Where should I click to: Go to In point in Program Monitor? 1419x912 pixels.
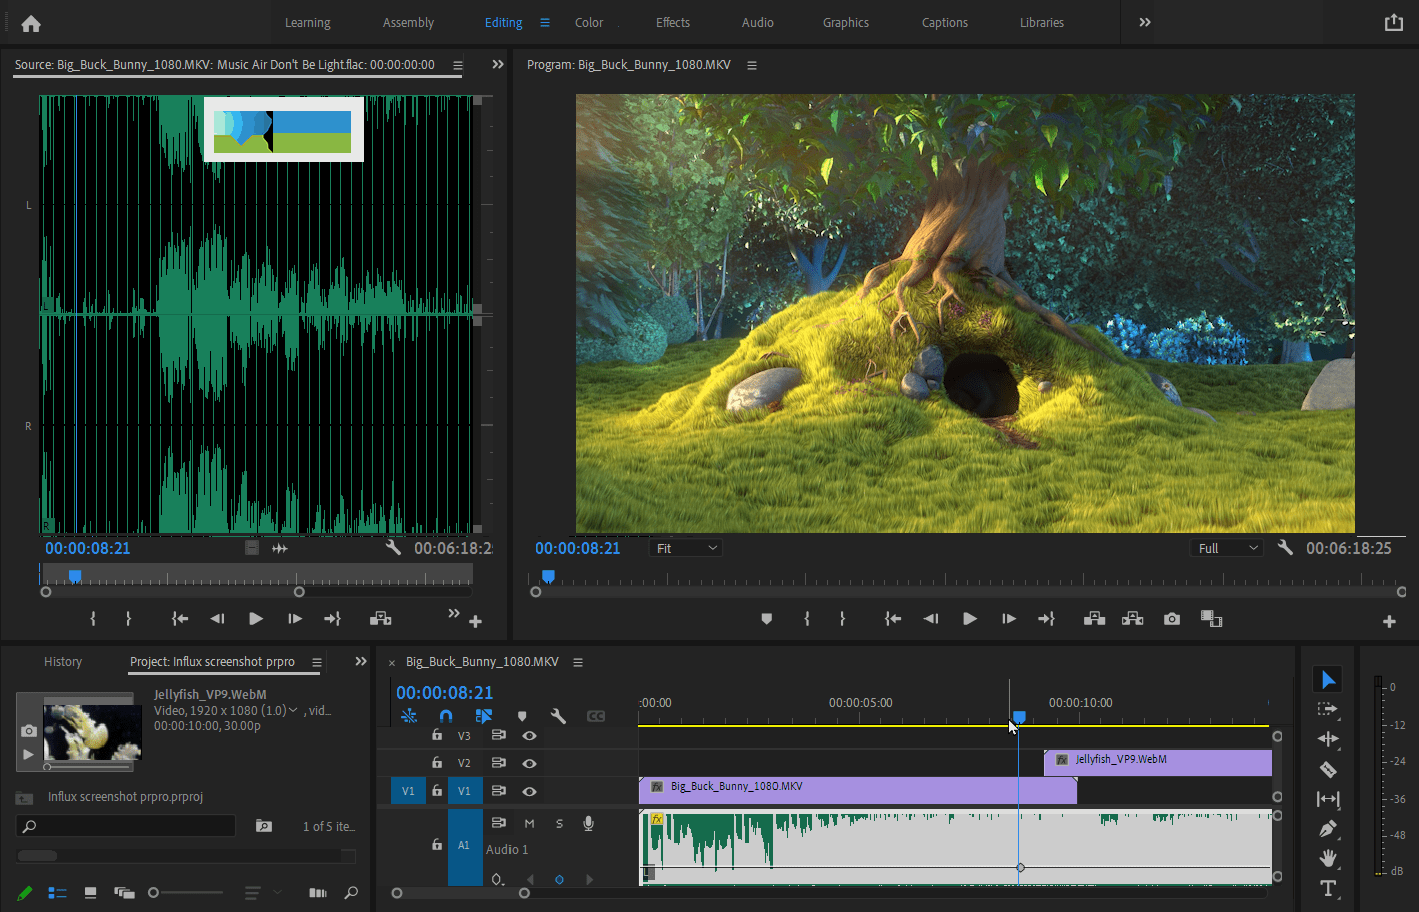click(893, 619)
